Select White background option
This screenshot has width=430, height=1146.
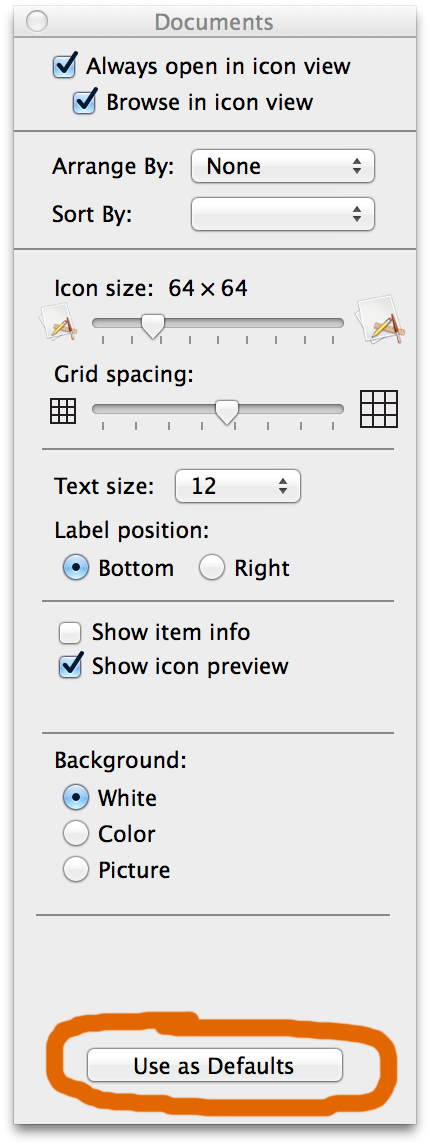point(76,798)
